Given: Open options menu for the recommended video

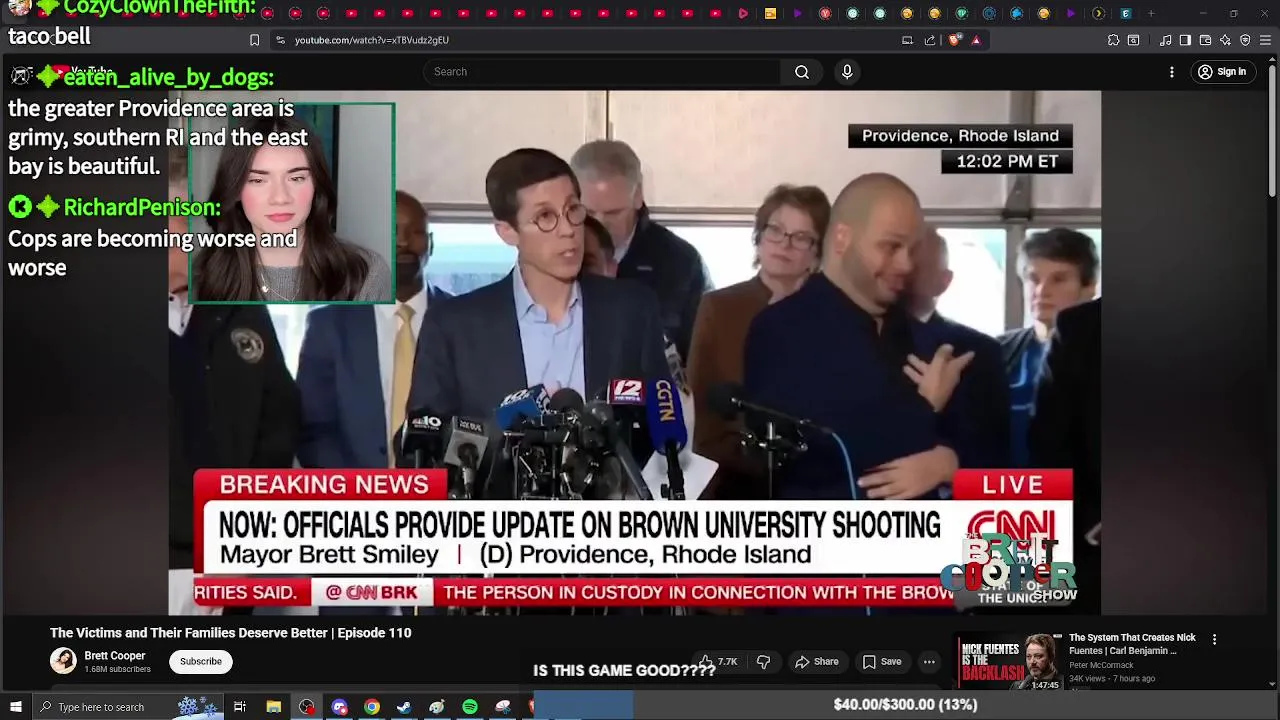Looking at the screenshot, I should pos(1214,639).
